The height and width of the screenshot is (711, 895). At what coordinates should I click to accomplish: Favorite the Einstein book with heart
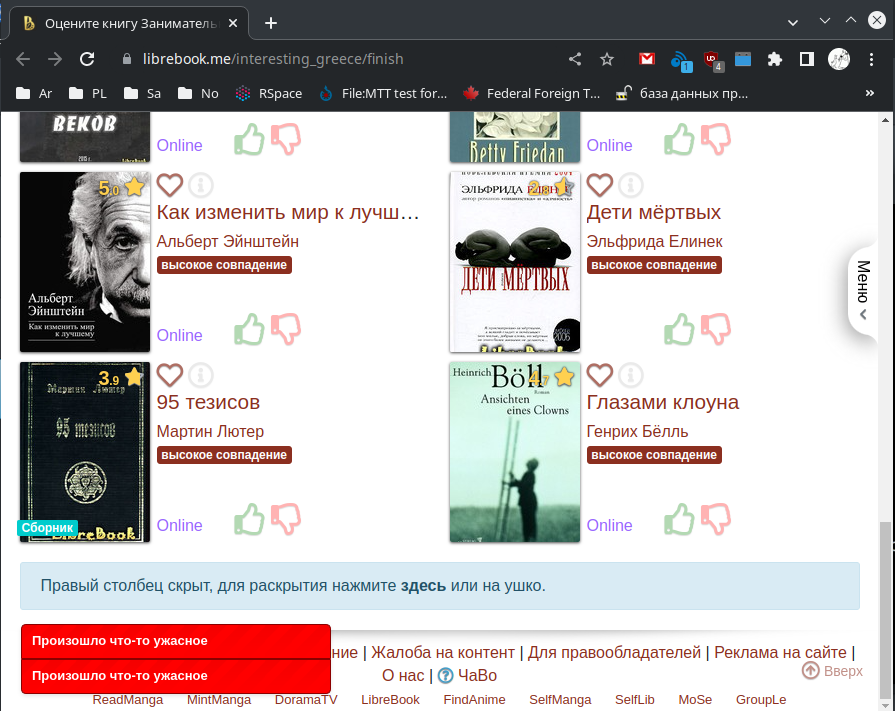(x=170, y=185)
